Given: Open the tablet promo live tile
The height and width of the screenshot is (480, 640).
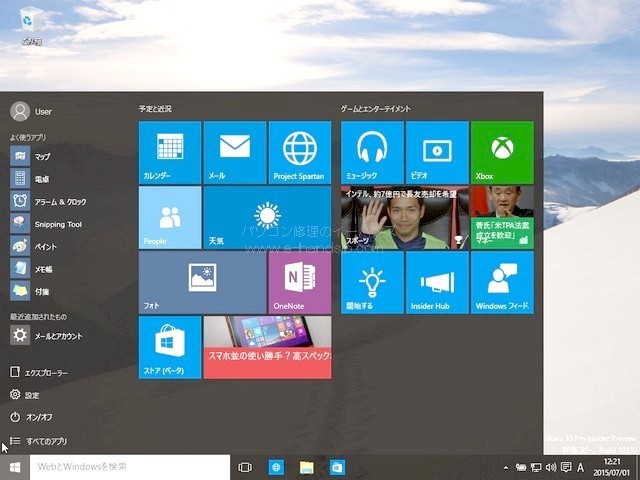Looking at the screenshot, I should [x=267, y=347].
